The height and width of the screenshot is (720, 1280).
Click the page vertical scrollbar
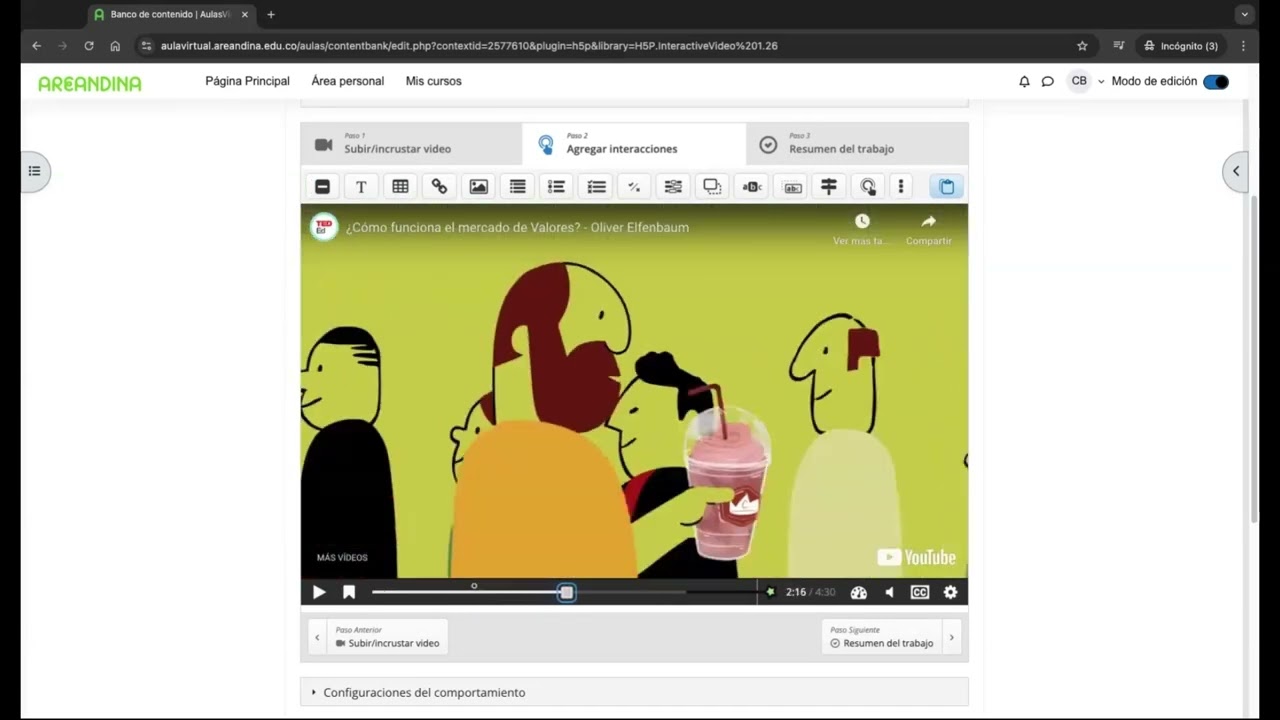1254,360
